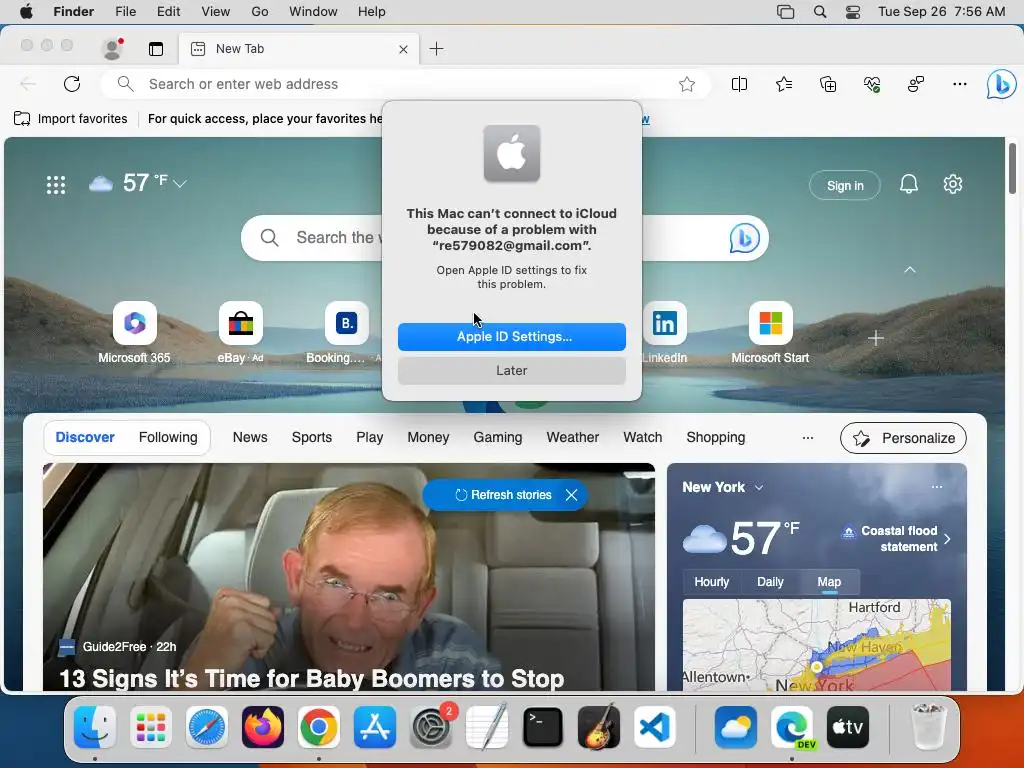Switch to the Sports tab
1024x768 pixels.
pos(312,437)
